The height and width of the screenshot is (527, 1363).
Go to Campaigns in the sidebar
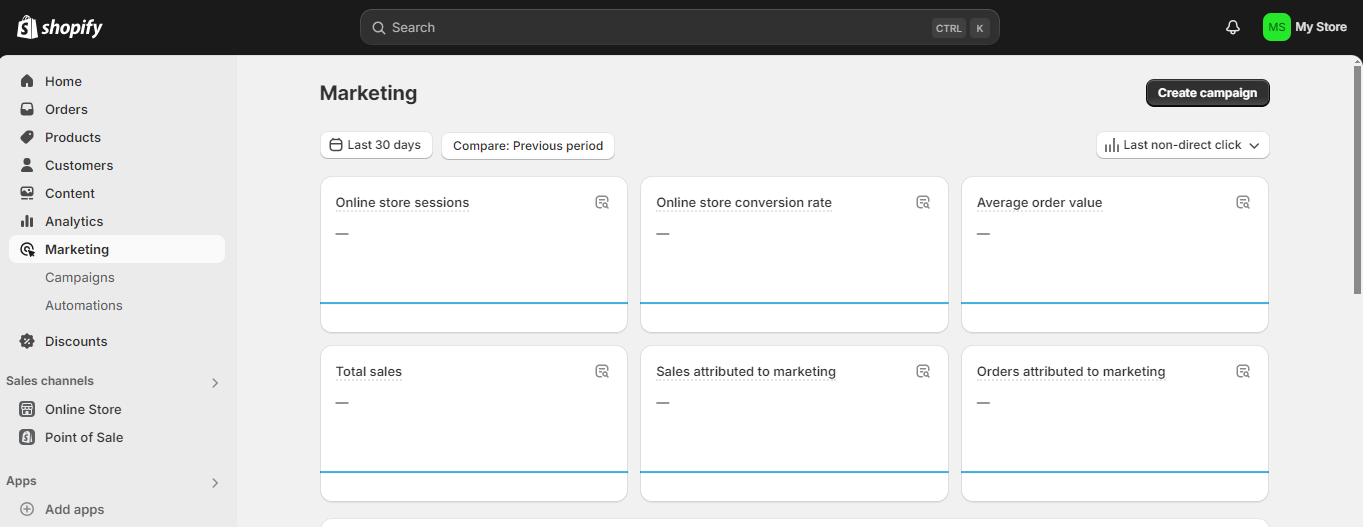pos(80,277)
